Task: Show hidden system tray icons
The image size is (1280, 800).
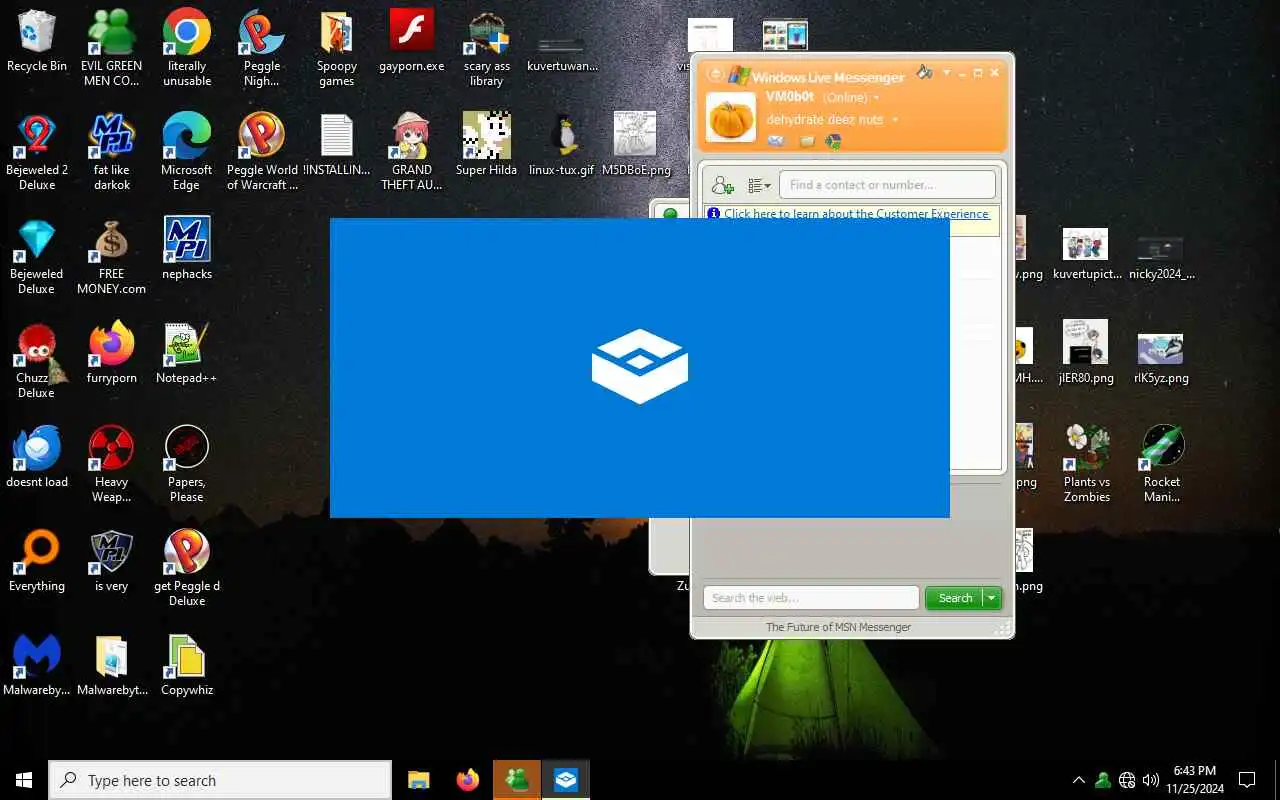Action: [1078, 780]
